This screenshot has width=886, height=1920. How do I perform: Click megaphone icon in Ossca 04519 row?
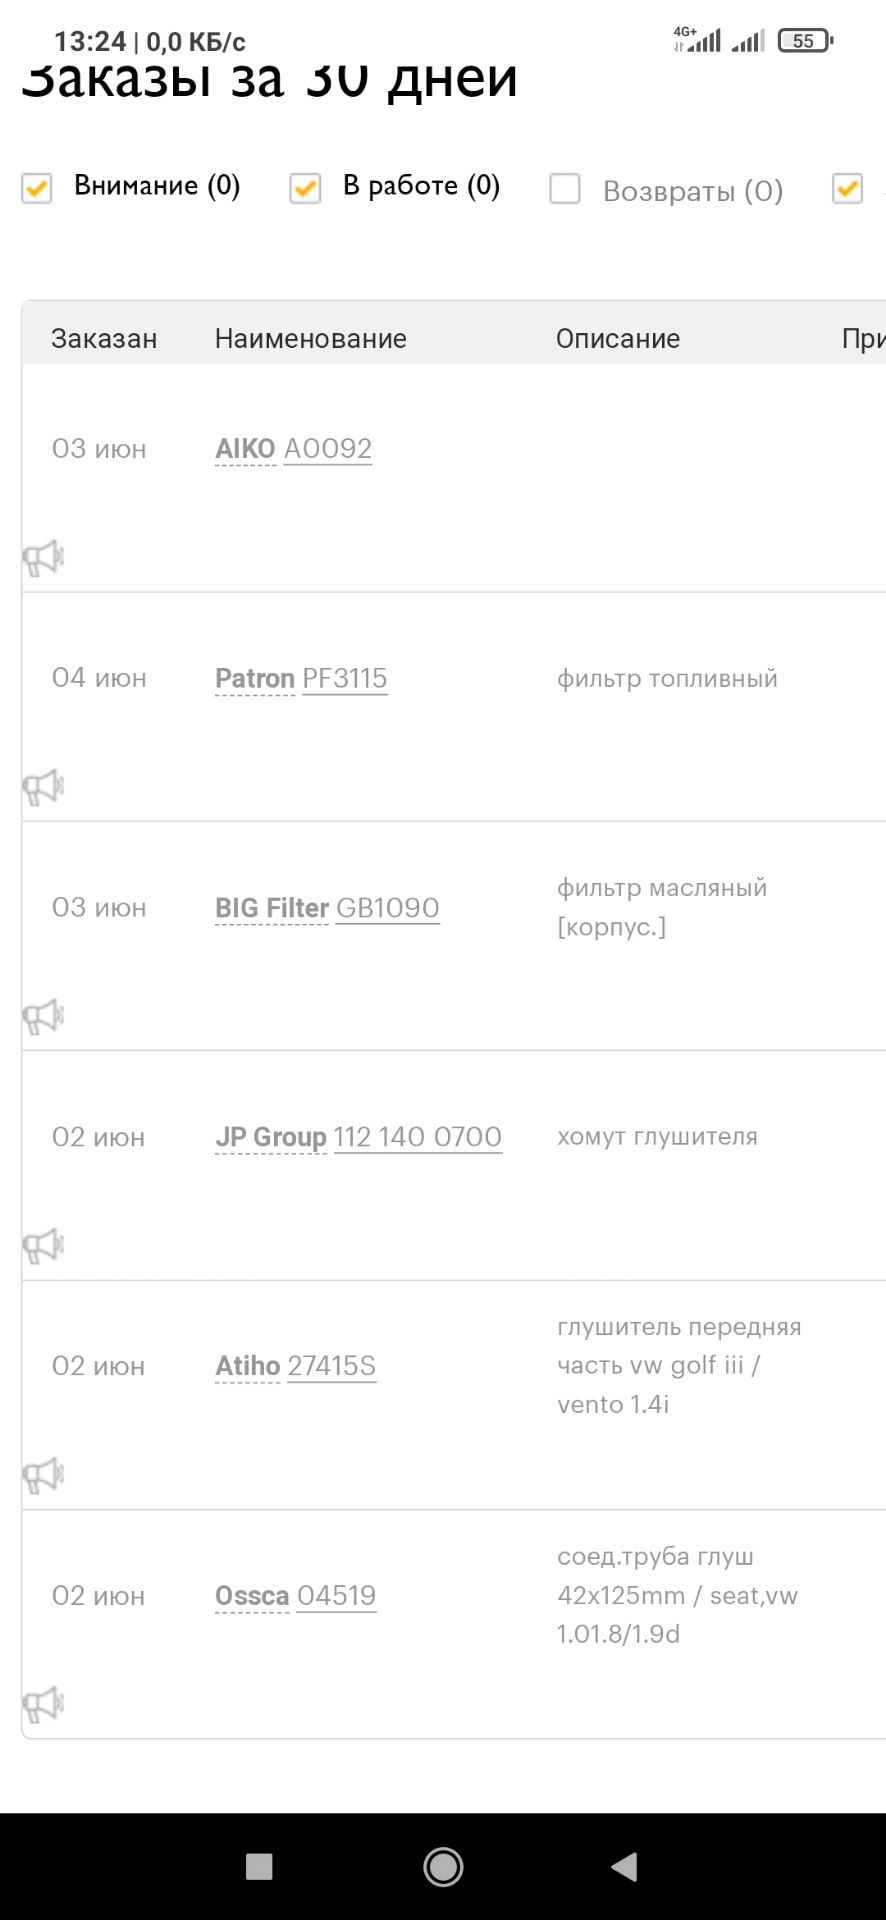[43, 1704]
